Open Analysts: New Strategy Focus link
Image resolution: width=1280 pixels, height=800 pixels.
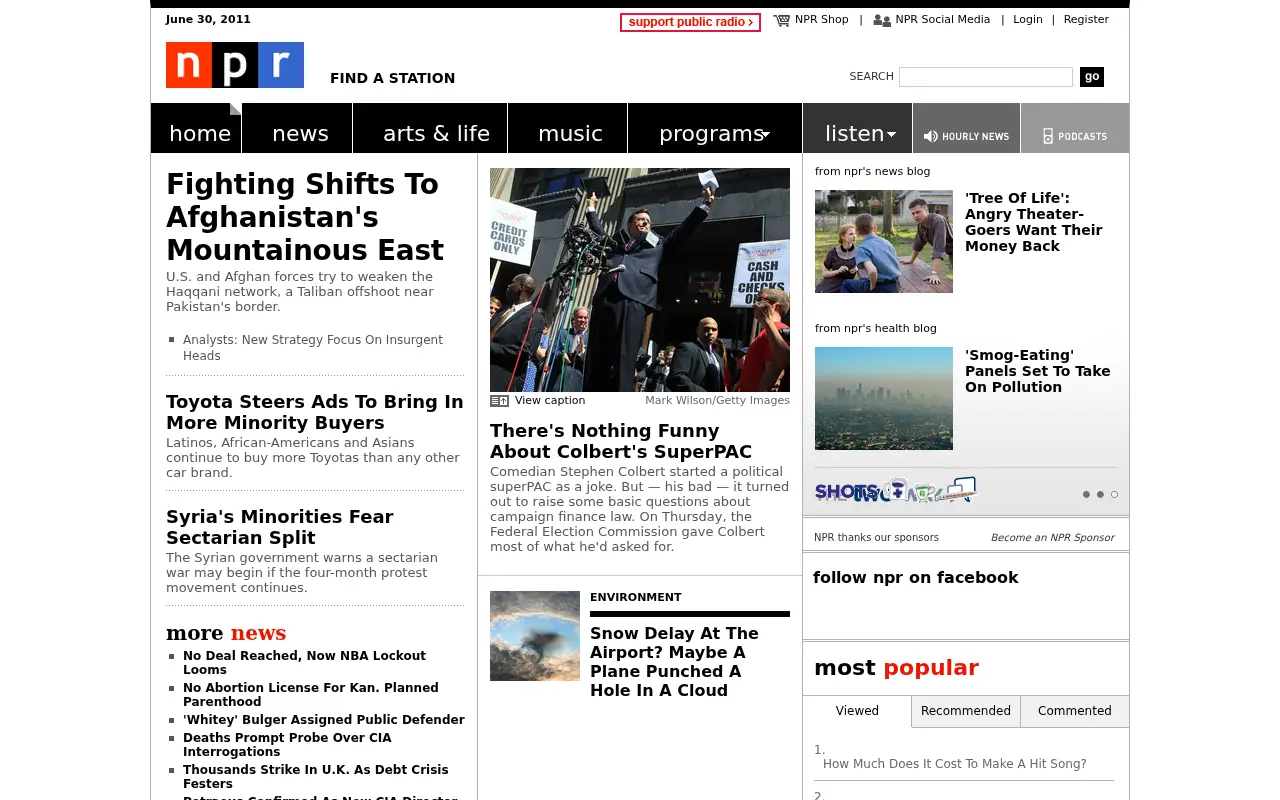pos(313,348)
